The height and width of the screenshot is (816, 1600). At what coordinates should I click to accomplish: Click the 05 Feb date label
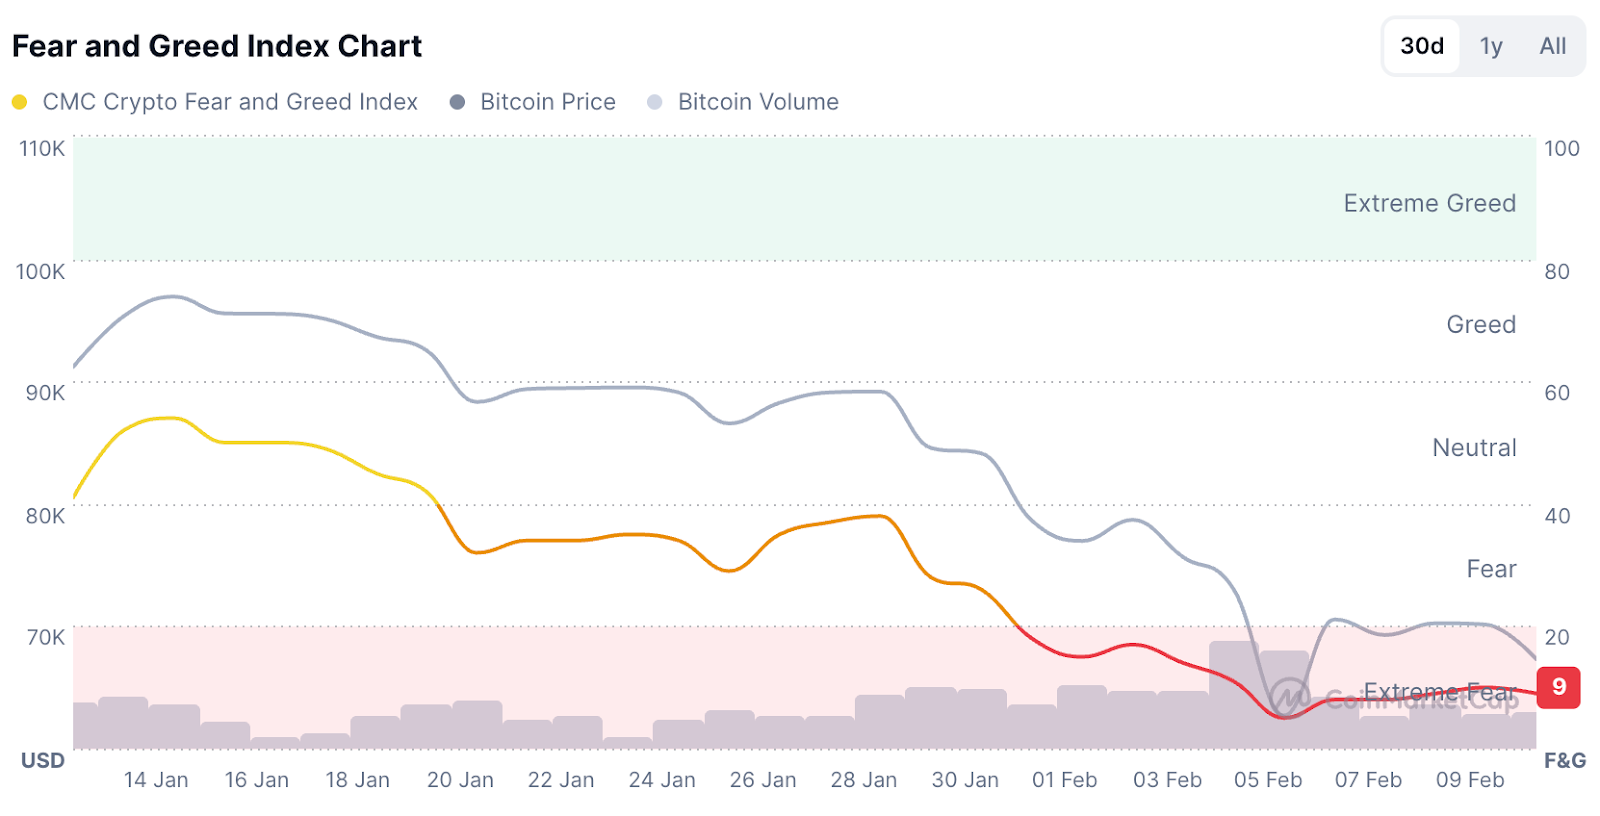coord(1267,780)
